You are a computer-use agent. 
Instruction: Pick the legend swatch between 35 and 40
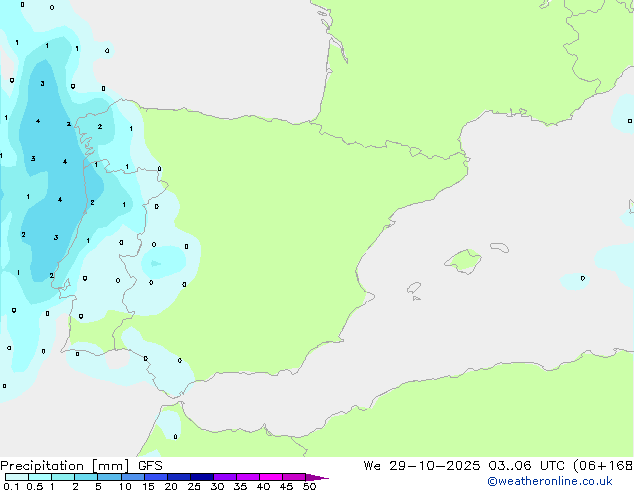(248, 477)
